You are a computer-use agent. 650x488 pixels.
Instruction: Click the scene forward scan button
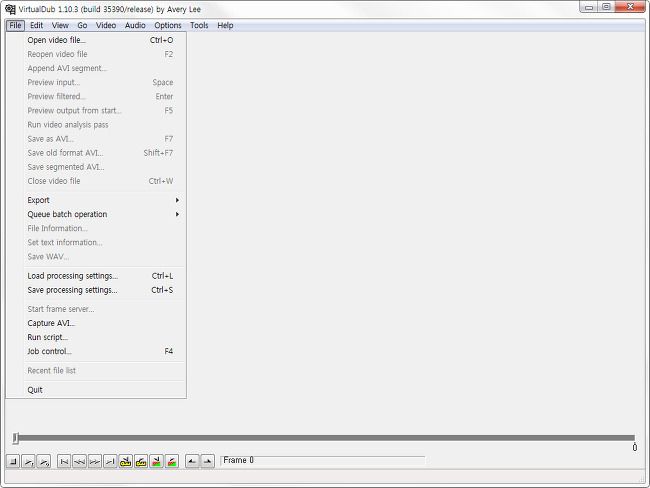[172, 461]
